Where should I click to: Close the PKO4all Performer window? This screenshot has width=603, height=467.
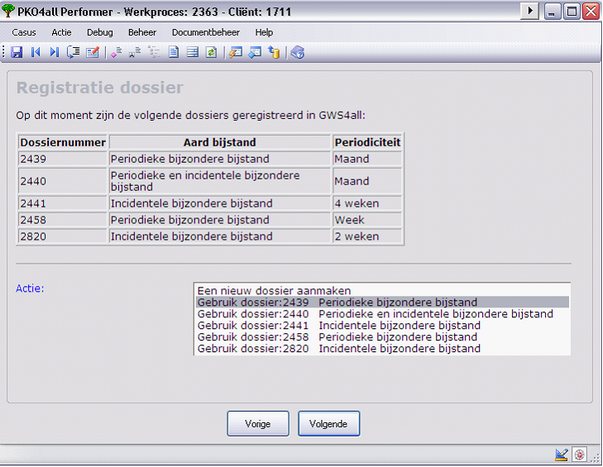click(591, 11)
